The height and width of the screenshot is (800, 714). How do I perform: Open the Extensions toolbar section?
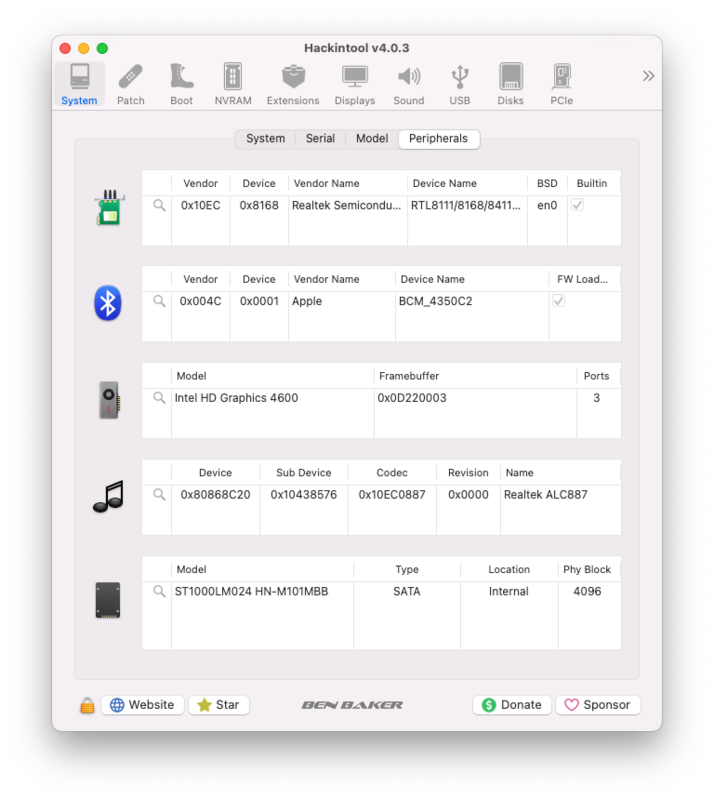pyautogui.click(x=293, y=85)
